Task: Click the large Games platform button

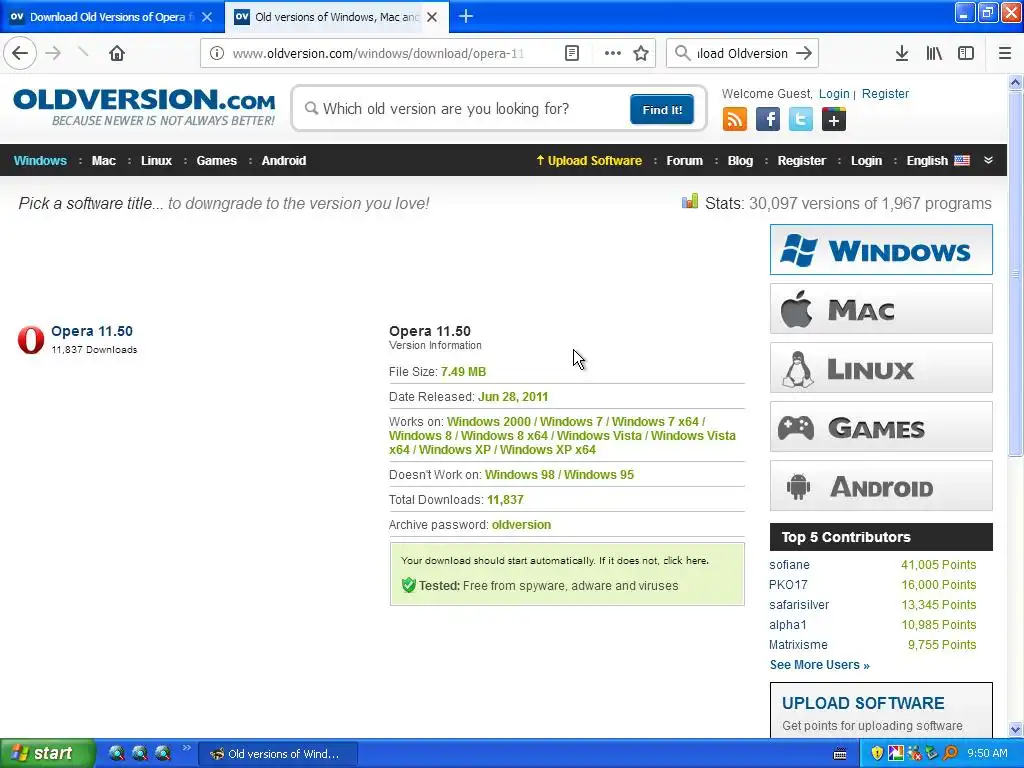Action: [x=881, y=427]
